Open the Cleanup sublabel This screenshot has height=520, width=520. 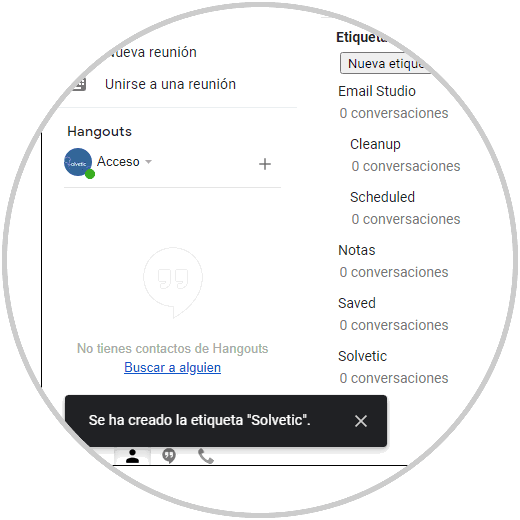click(375, 144)
